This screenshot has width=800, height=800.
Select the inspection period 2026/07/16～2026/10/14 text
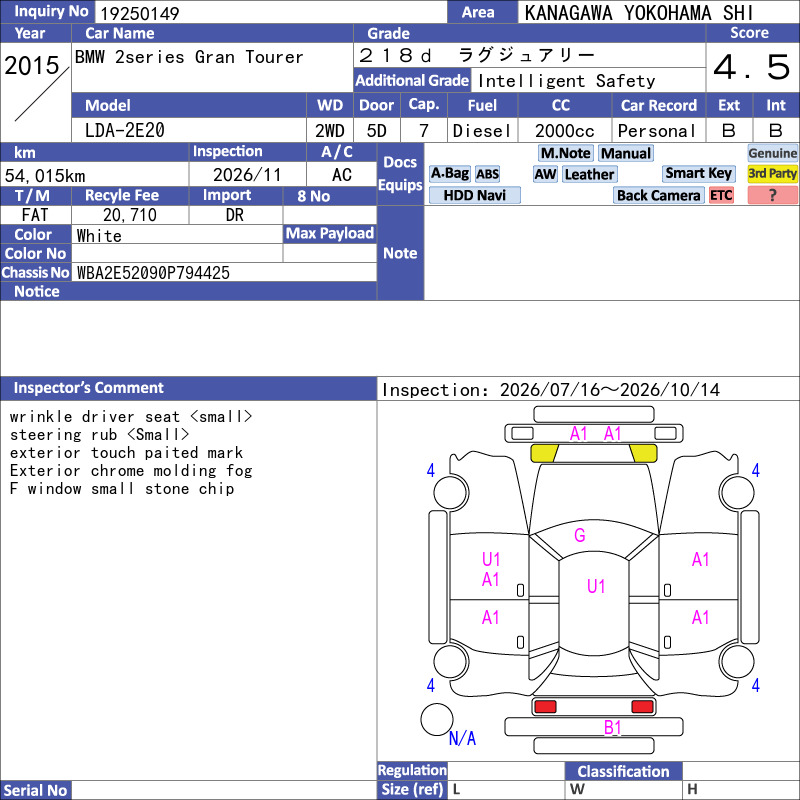(609, 390)
